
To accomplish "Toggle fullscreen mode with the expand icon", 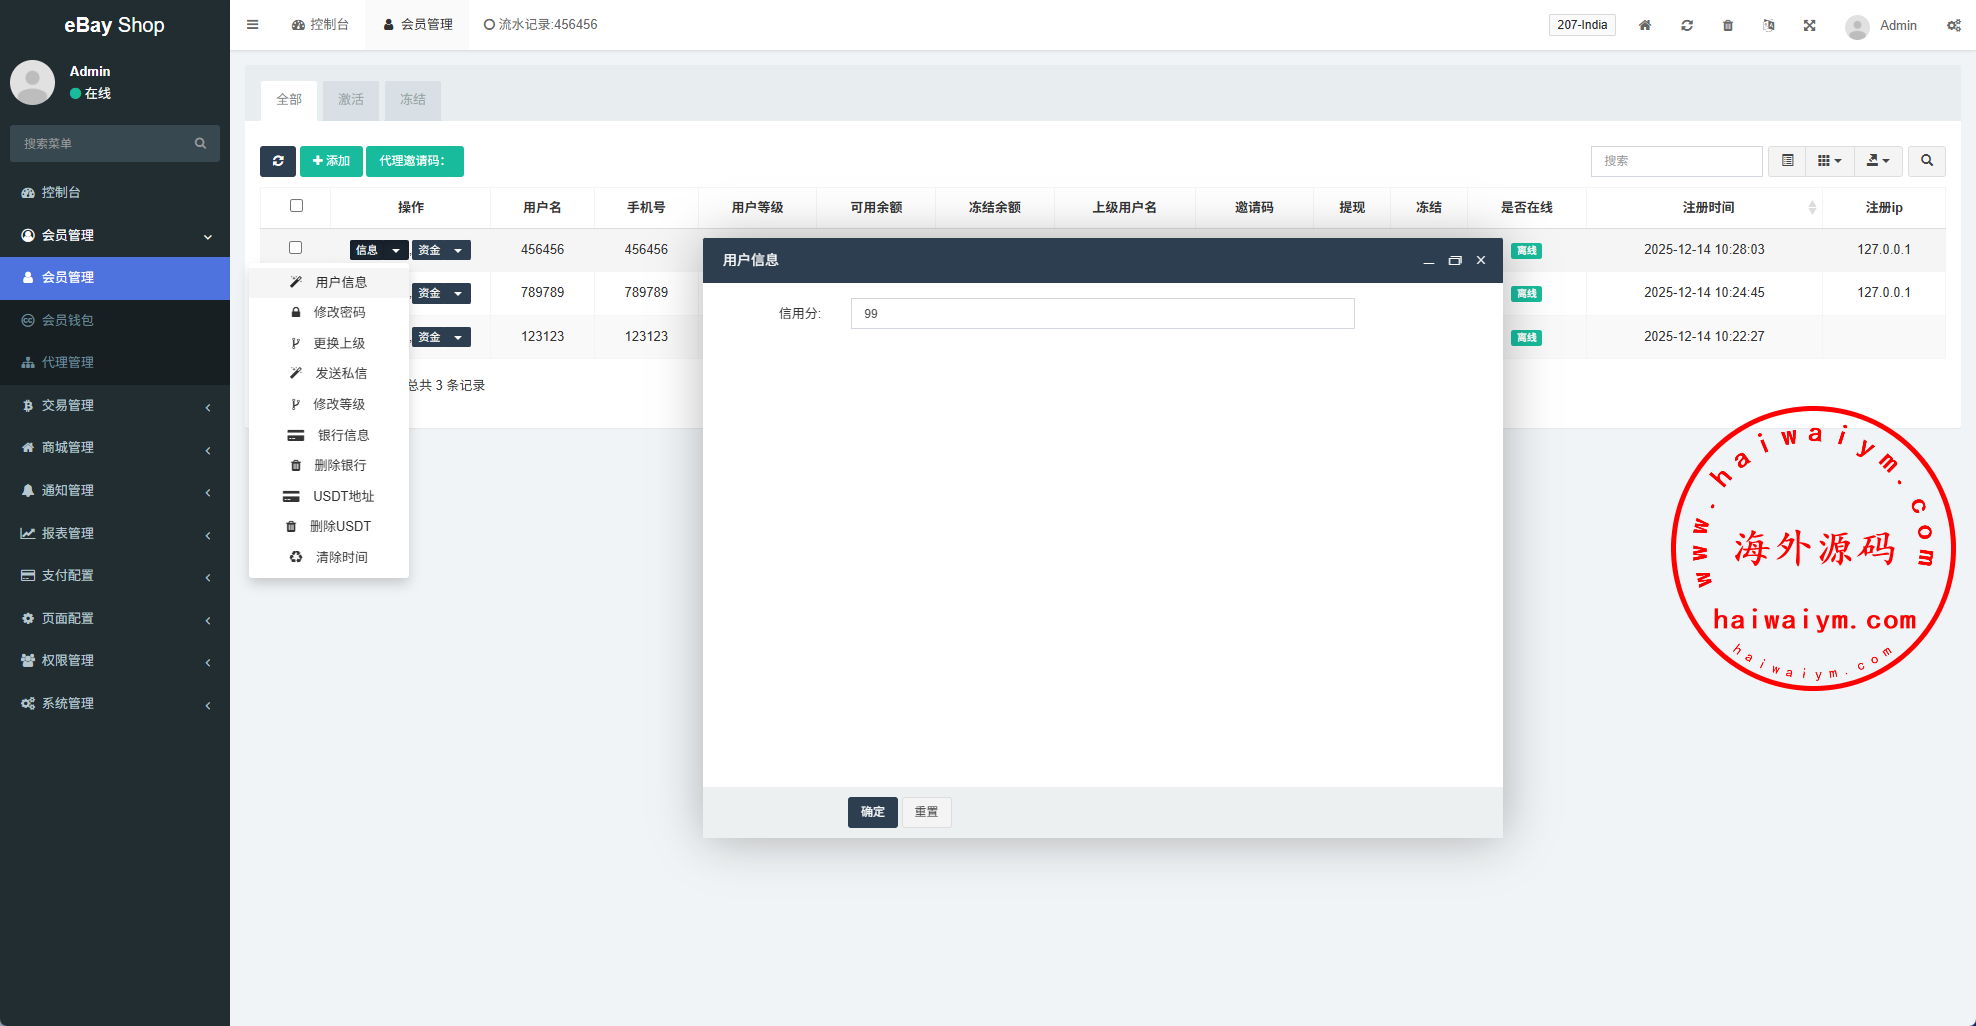I will [1809, 25].
